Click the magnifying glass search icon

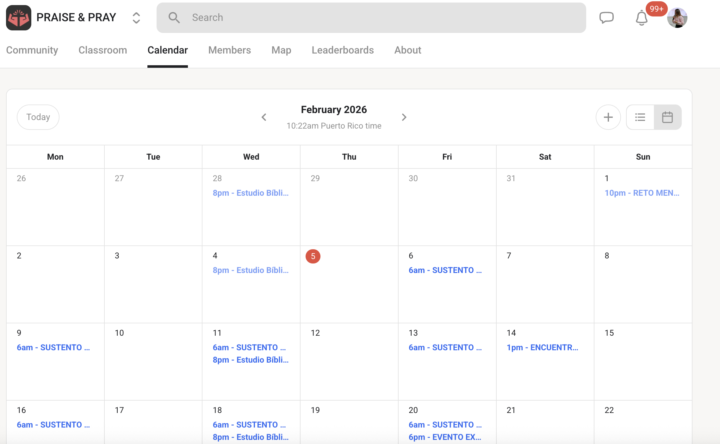(x=174, y=17)
